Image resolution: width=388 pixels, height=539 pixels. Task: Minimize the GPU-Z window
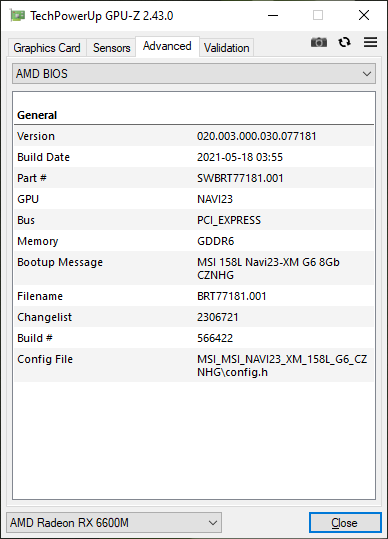[273, 15]
